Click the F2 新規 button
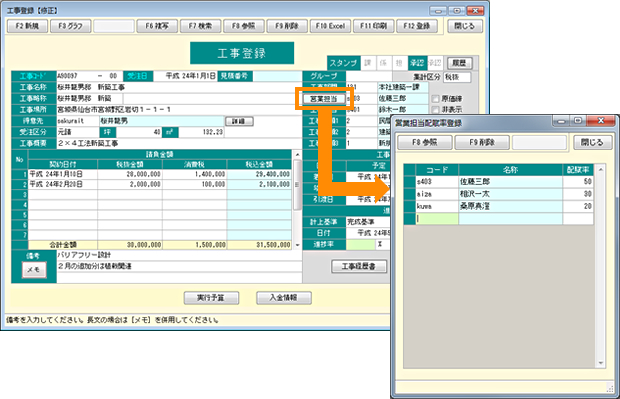The image size is (620, 399). (x=27, y=26)
